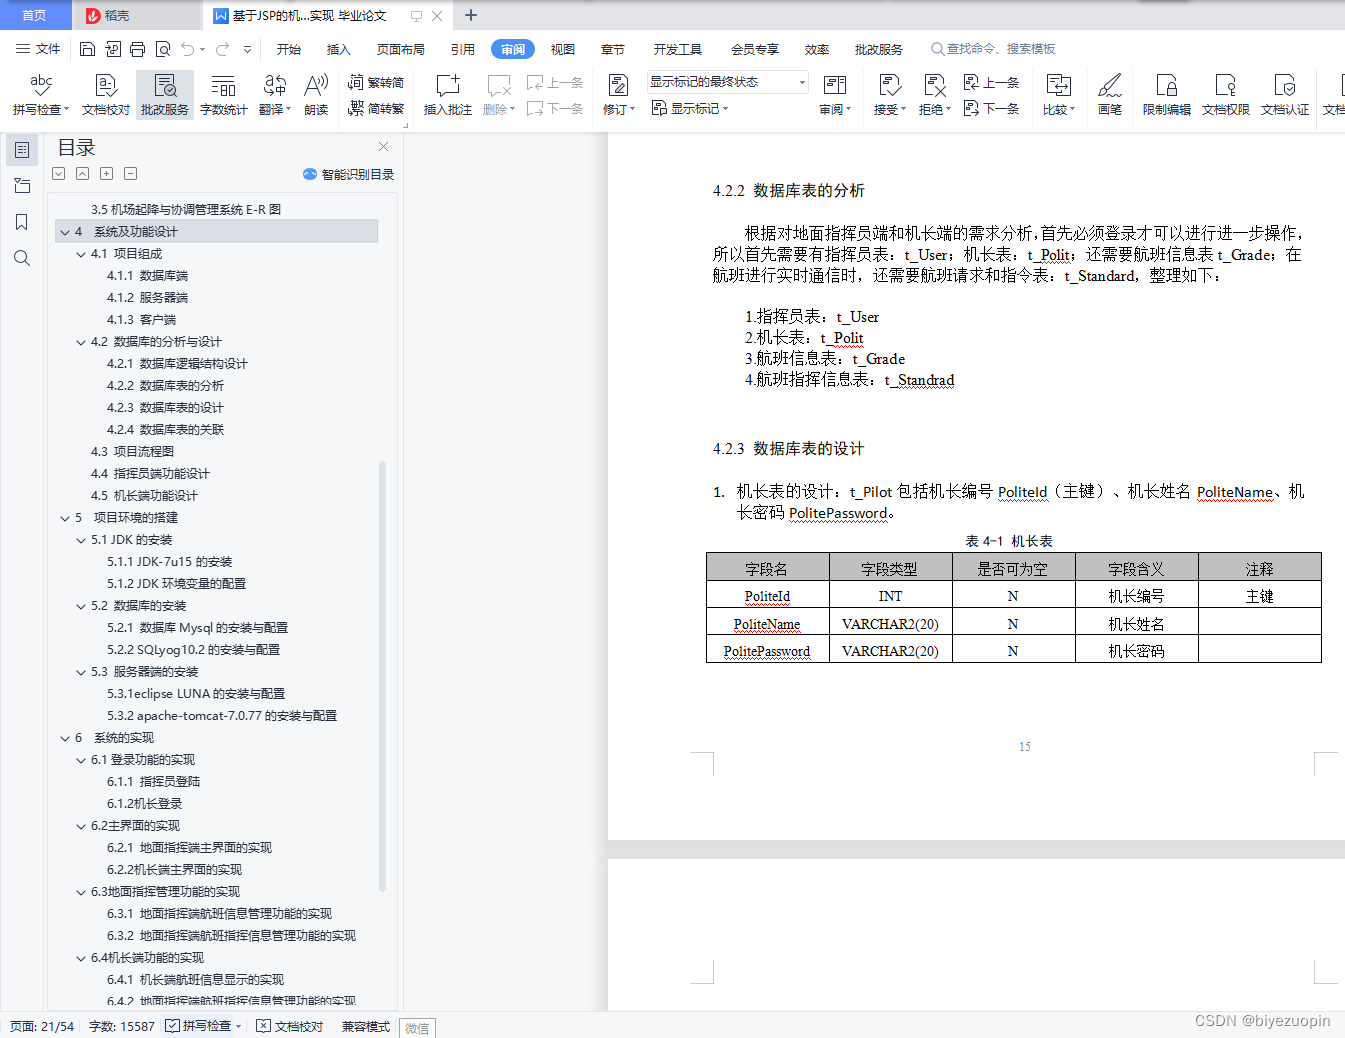Click the VARCHAR2(20) cell beside PoliteName
Viewport: 1345px width, 1038px height.
[890, 624]
